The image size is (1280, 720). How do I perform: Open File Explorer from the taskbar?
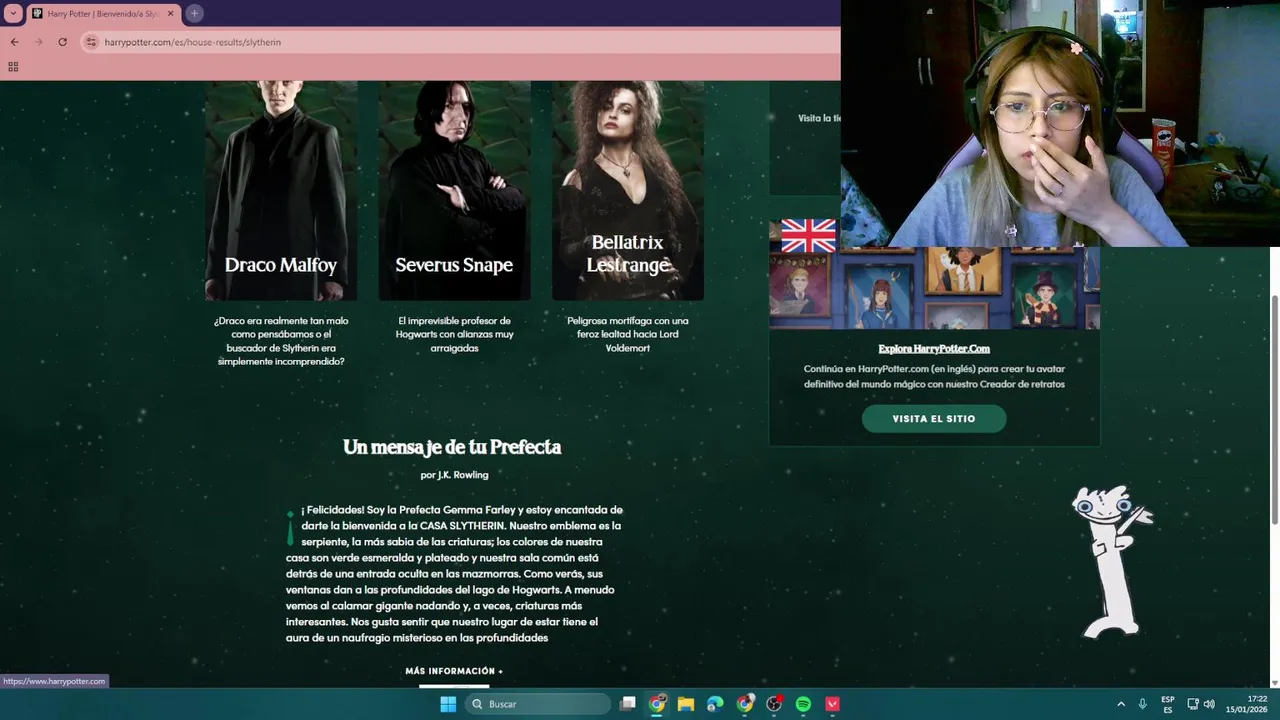686,704
